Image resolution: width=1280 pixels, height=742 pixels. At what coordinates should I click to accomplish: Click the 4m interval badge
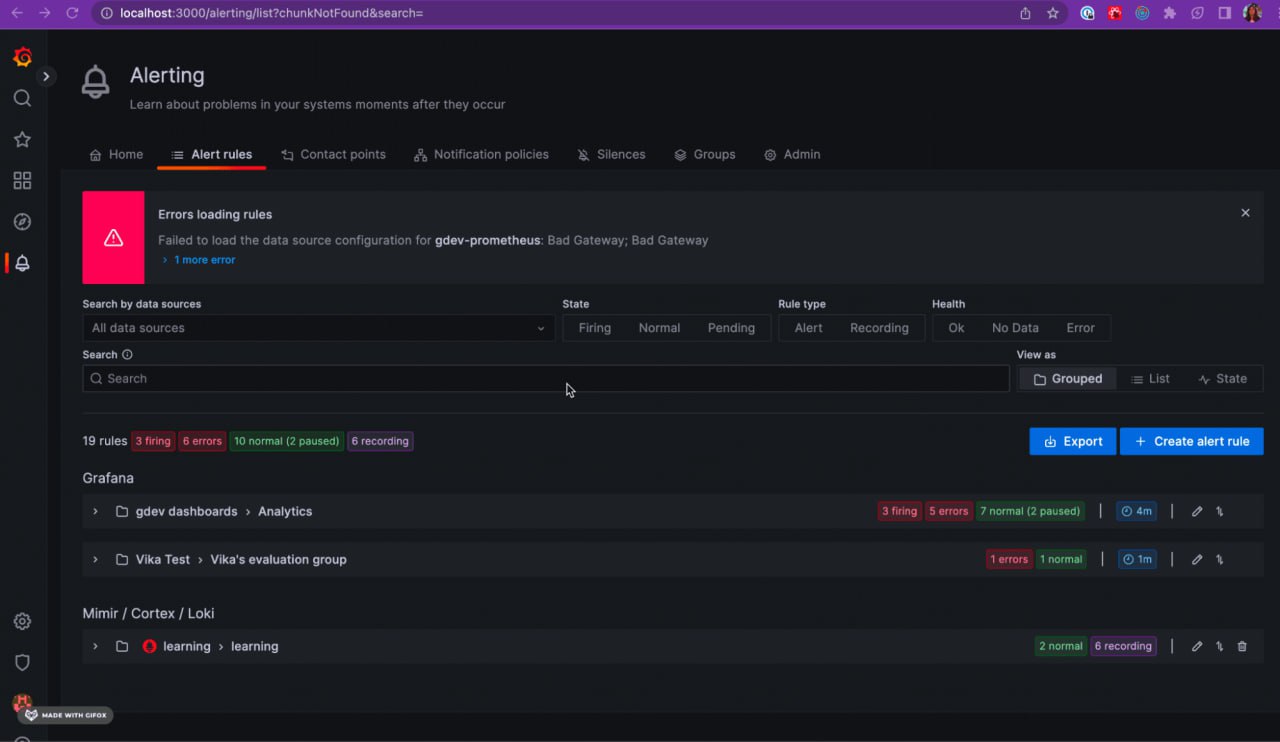[x=1136, y=511]
